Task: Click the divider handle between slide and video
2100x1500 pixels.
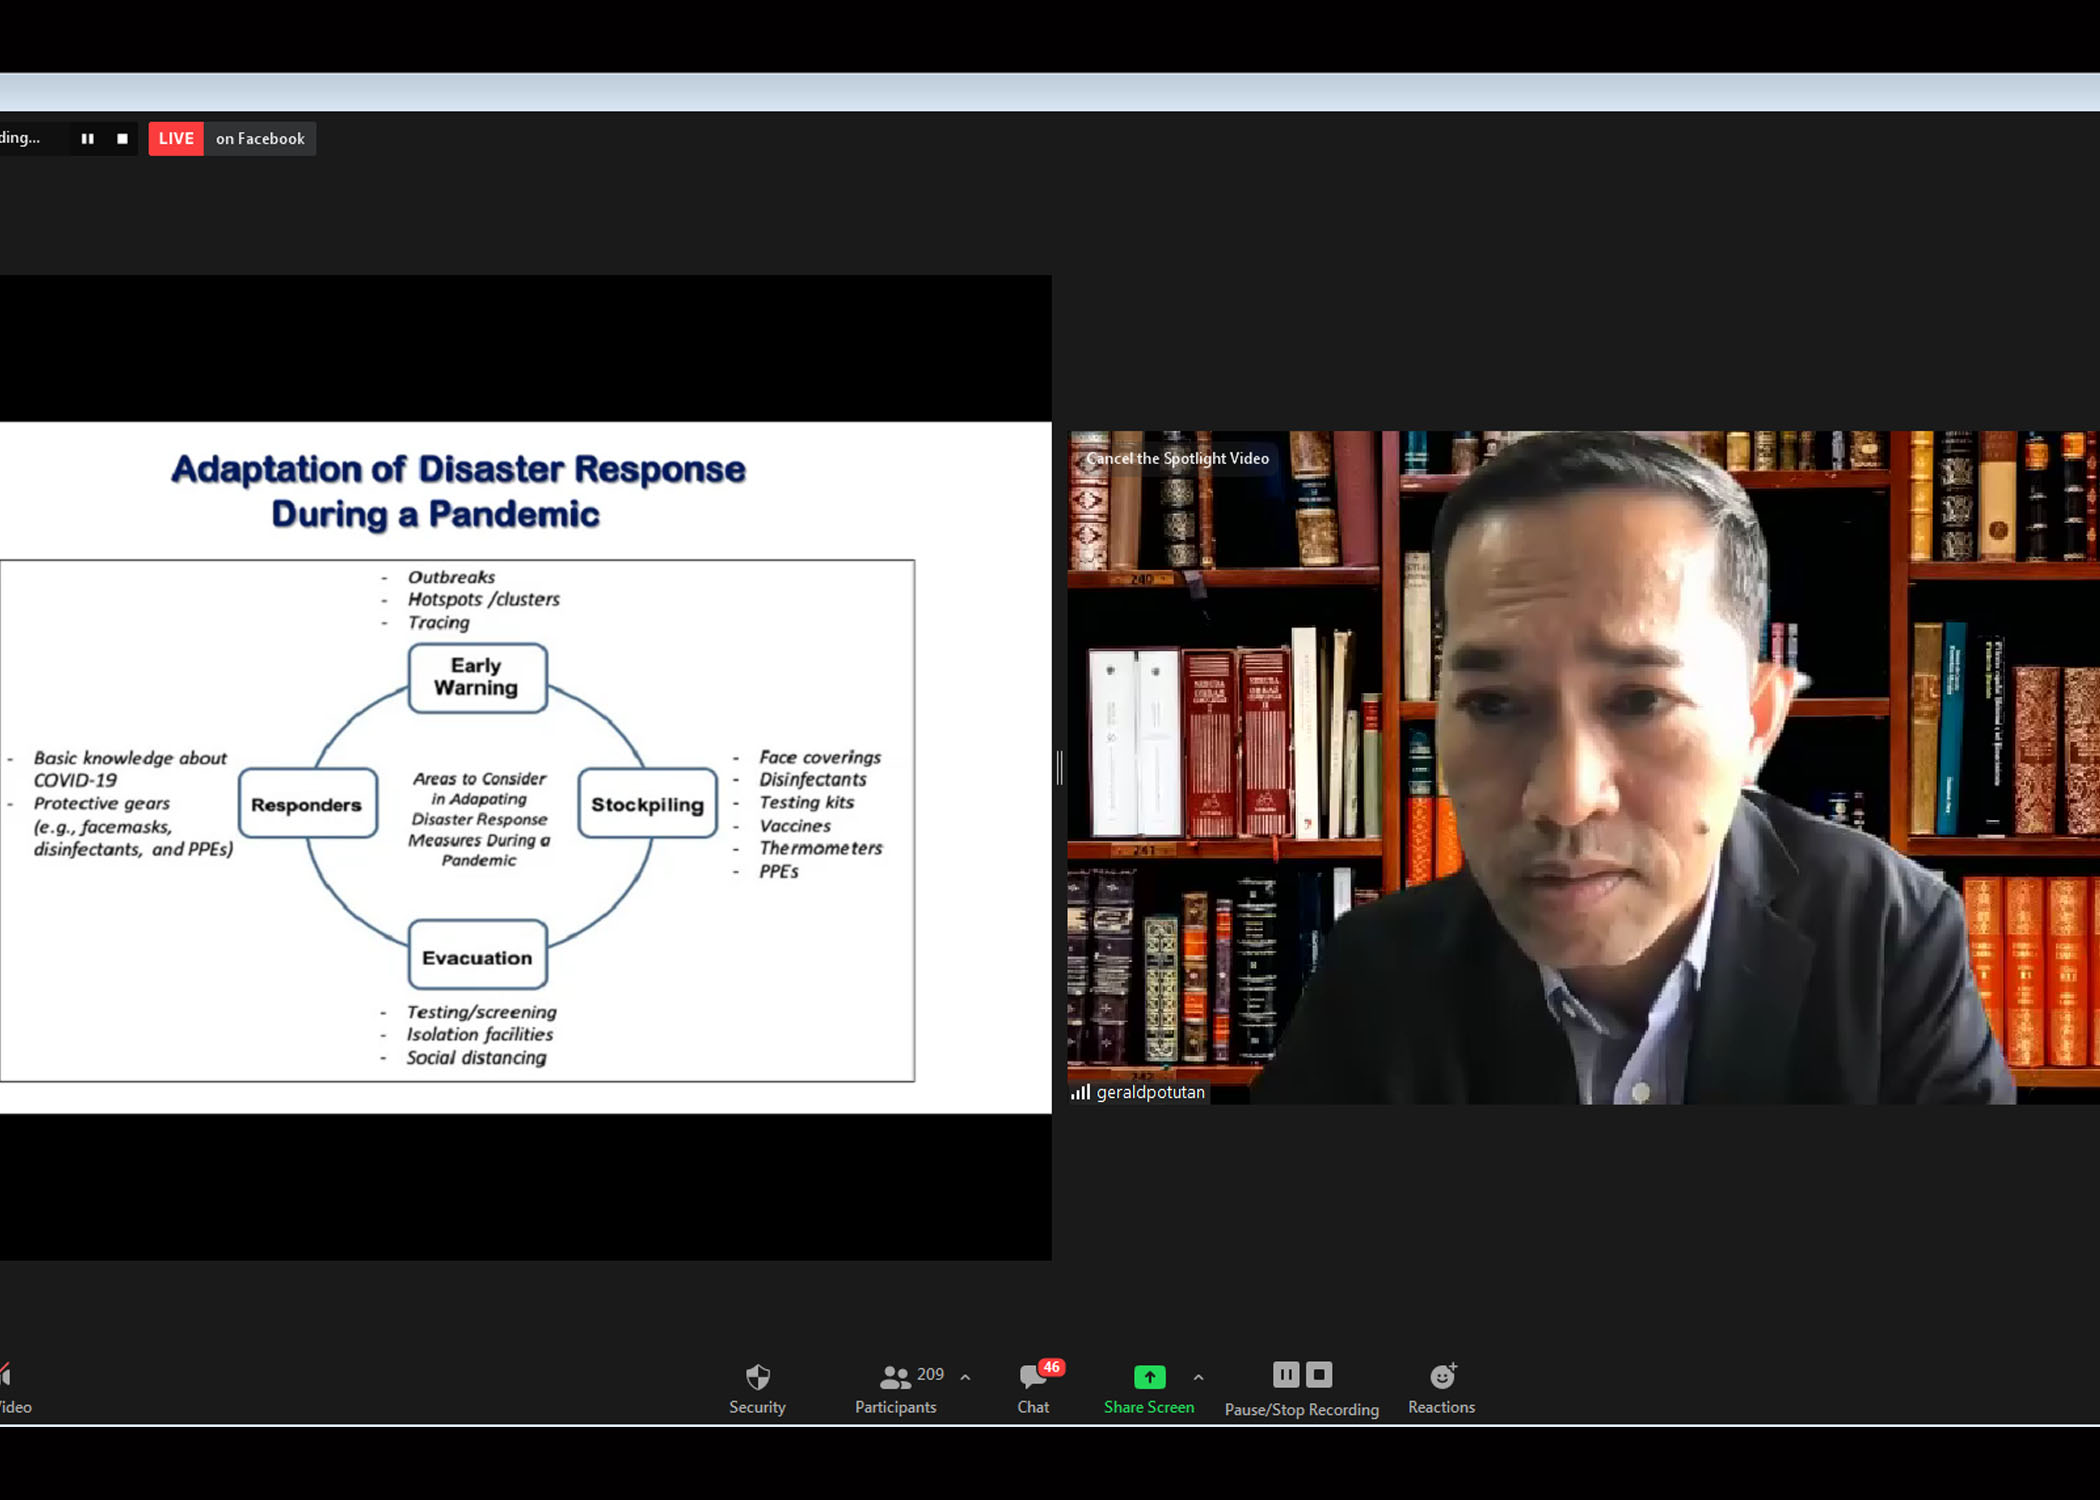Action: (1059, 767)
